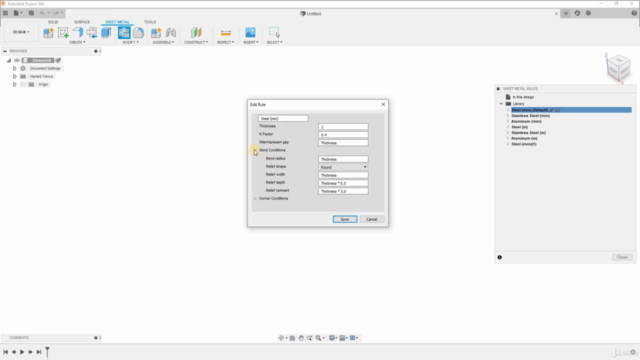Expand the Corner Conditions section
640x360 pixels.
point(255,199)
